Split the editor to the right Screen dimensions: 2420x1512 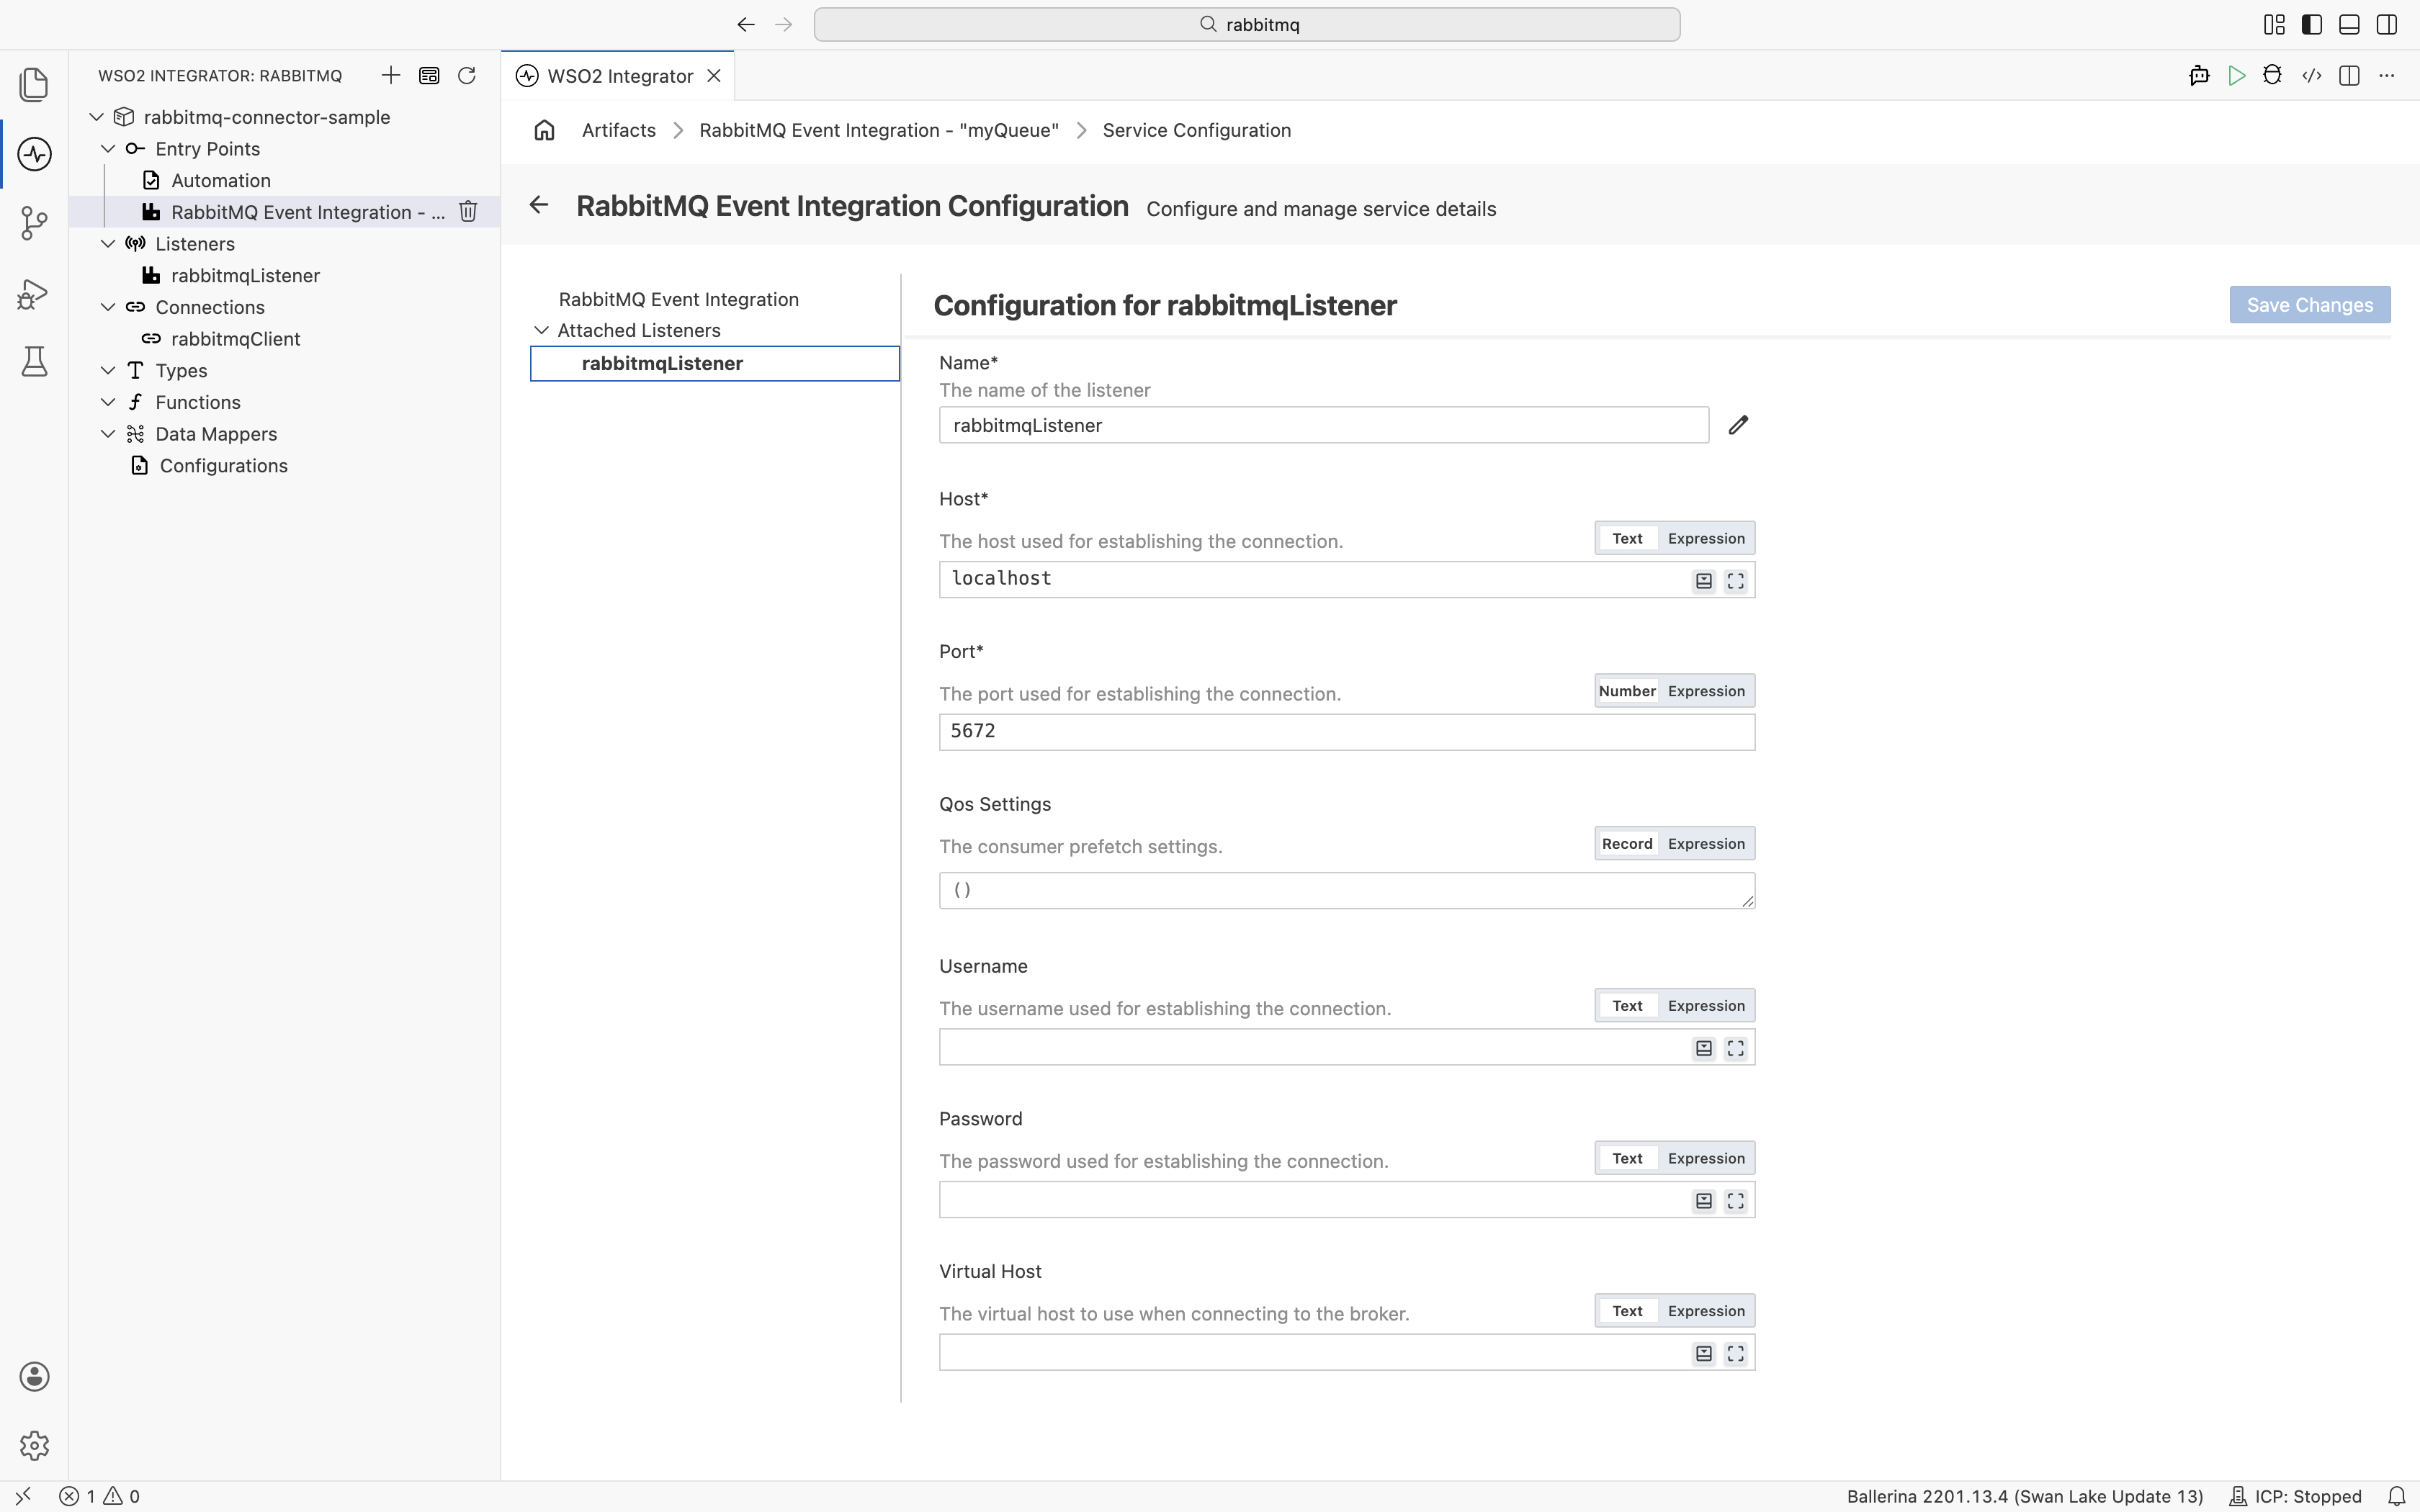pyautogui.click(x=2350, y=76)
